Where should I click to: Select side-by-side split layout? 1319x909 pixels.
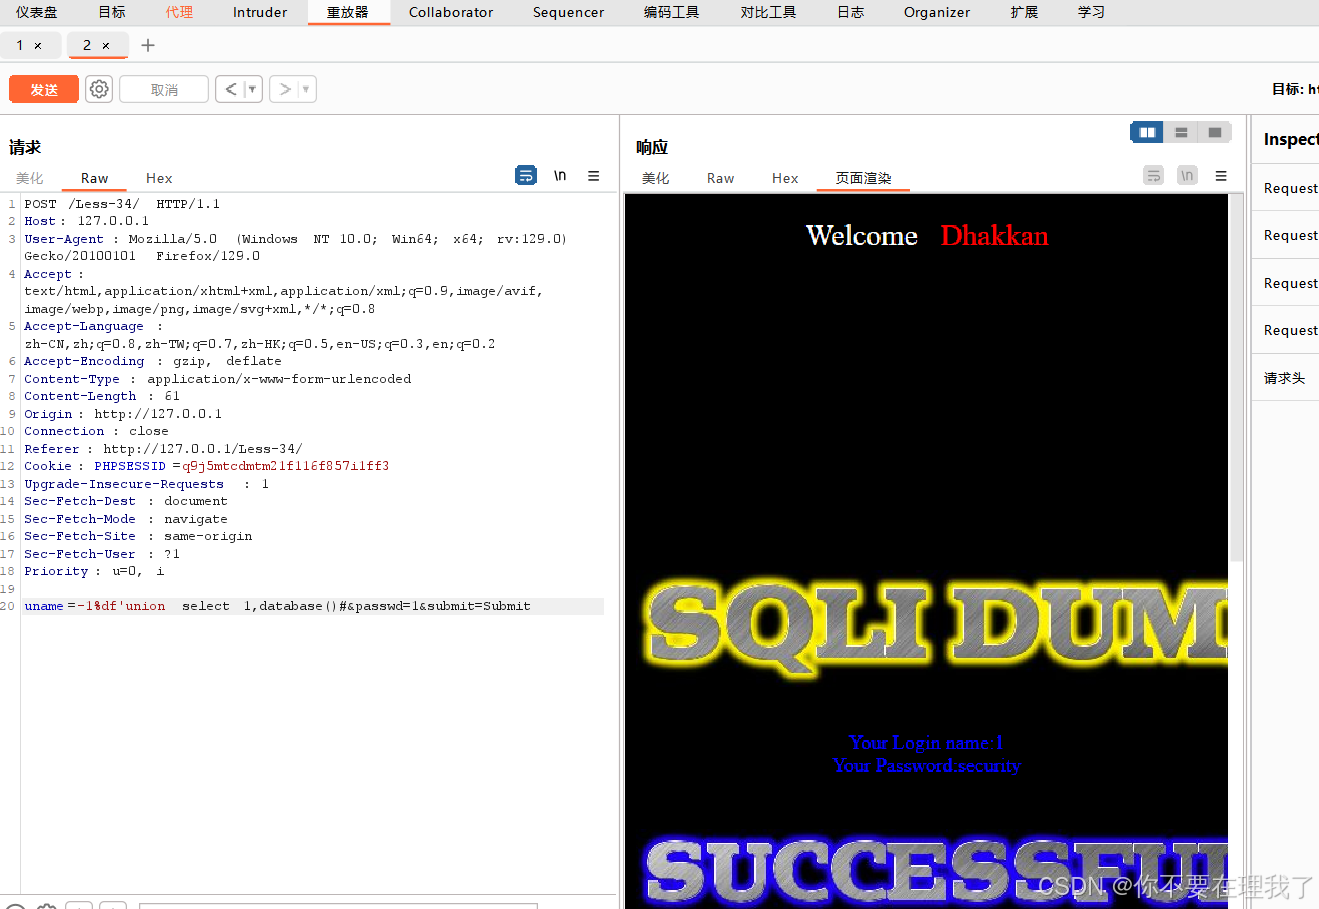[x=1147, y=132]
